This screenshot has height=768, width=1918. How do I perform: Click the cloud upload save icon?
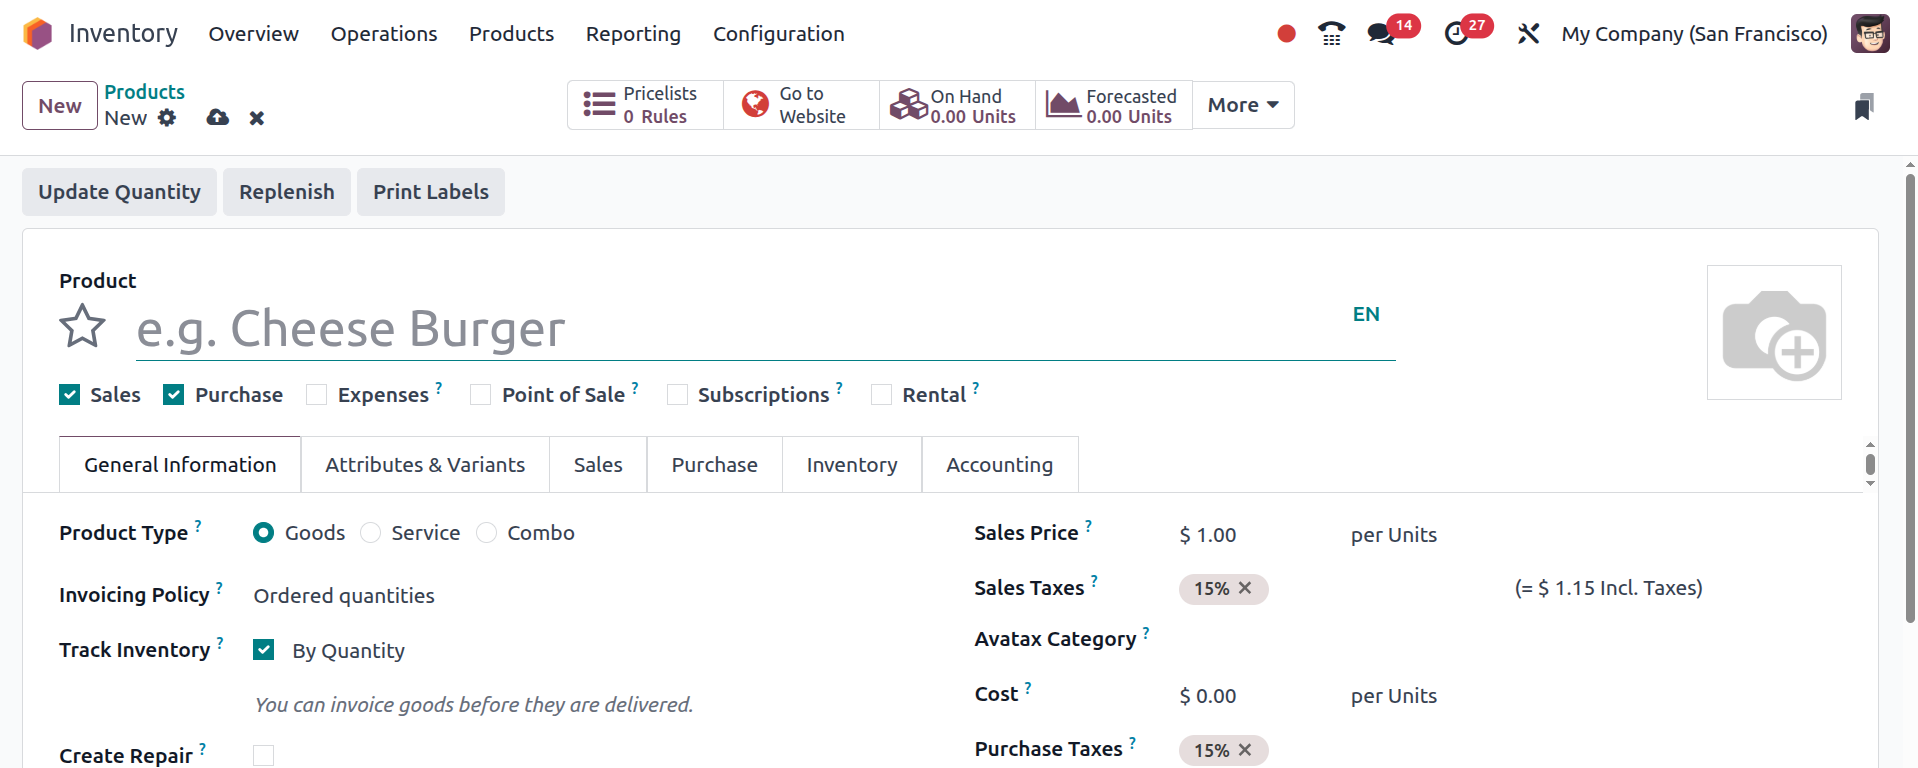[x=217, y=118]
